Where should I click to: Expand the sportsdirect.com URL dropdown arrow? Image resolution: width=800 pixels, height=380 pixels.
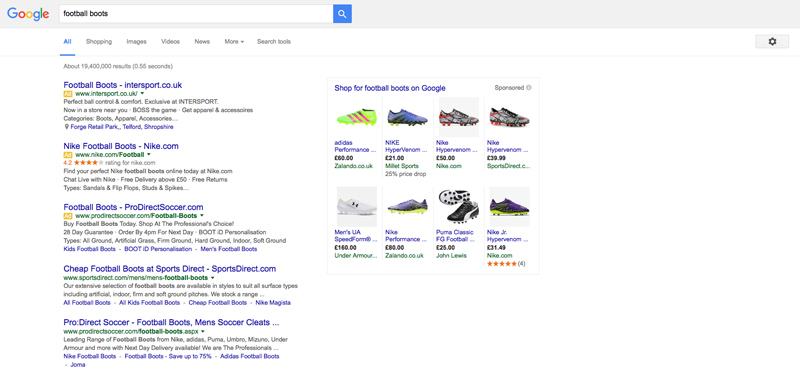pyautogui.click(x=213, y=278)
